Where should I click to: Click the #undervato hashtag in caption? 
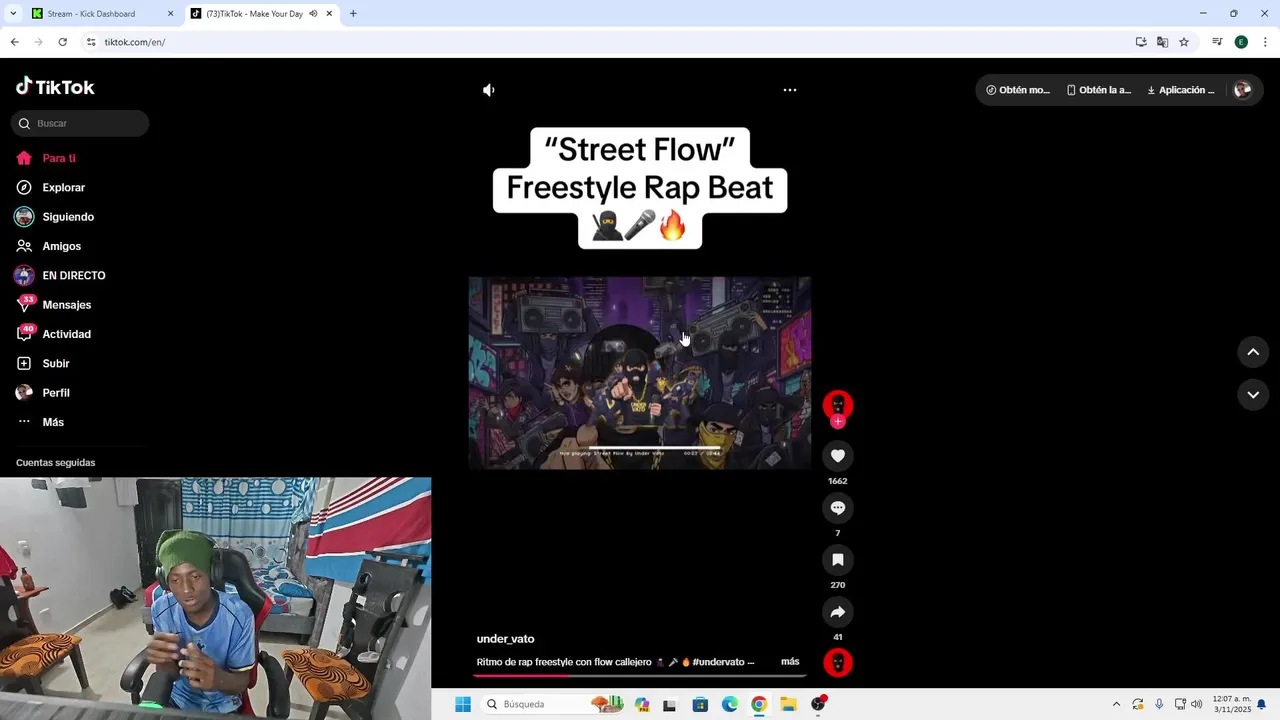(718, 662)
